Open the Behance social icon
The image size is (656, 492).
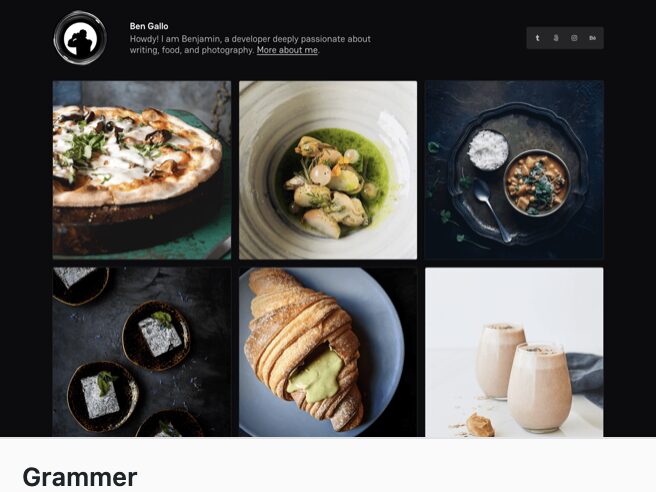coord(592,38)
